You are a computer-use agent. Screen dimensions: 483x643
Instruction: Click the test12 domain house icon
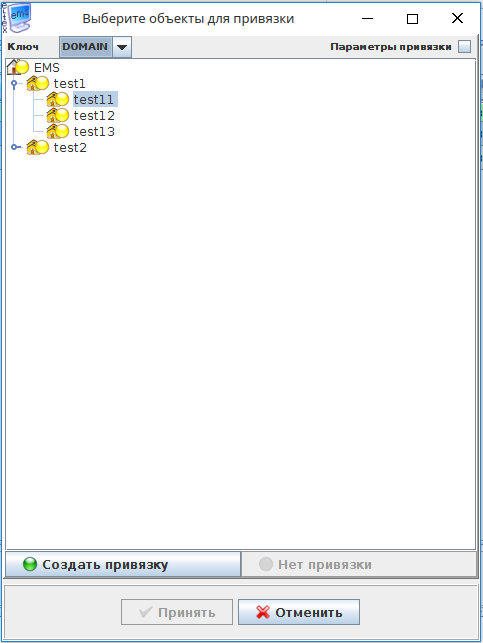pos(57,115)
